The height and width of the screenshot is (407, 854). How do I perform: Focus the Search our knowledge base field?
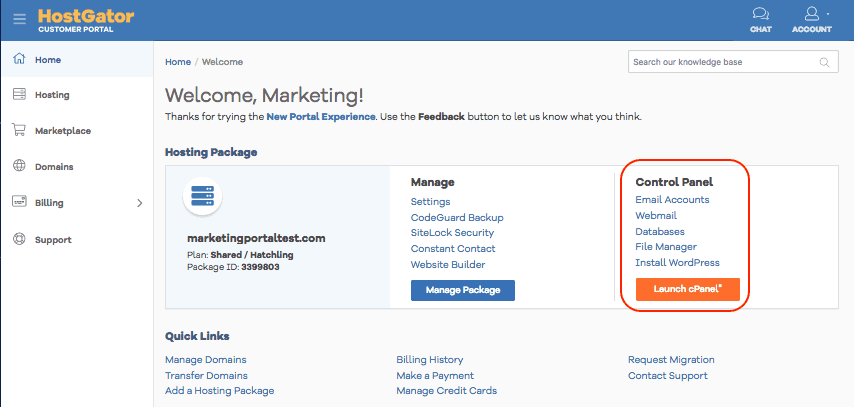[x=733, y=62]
